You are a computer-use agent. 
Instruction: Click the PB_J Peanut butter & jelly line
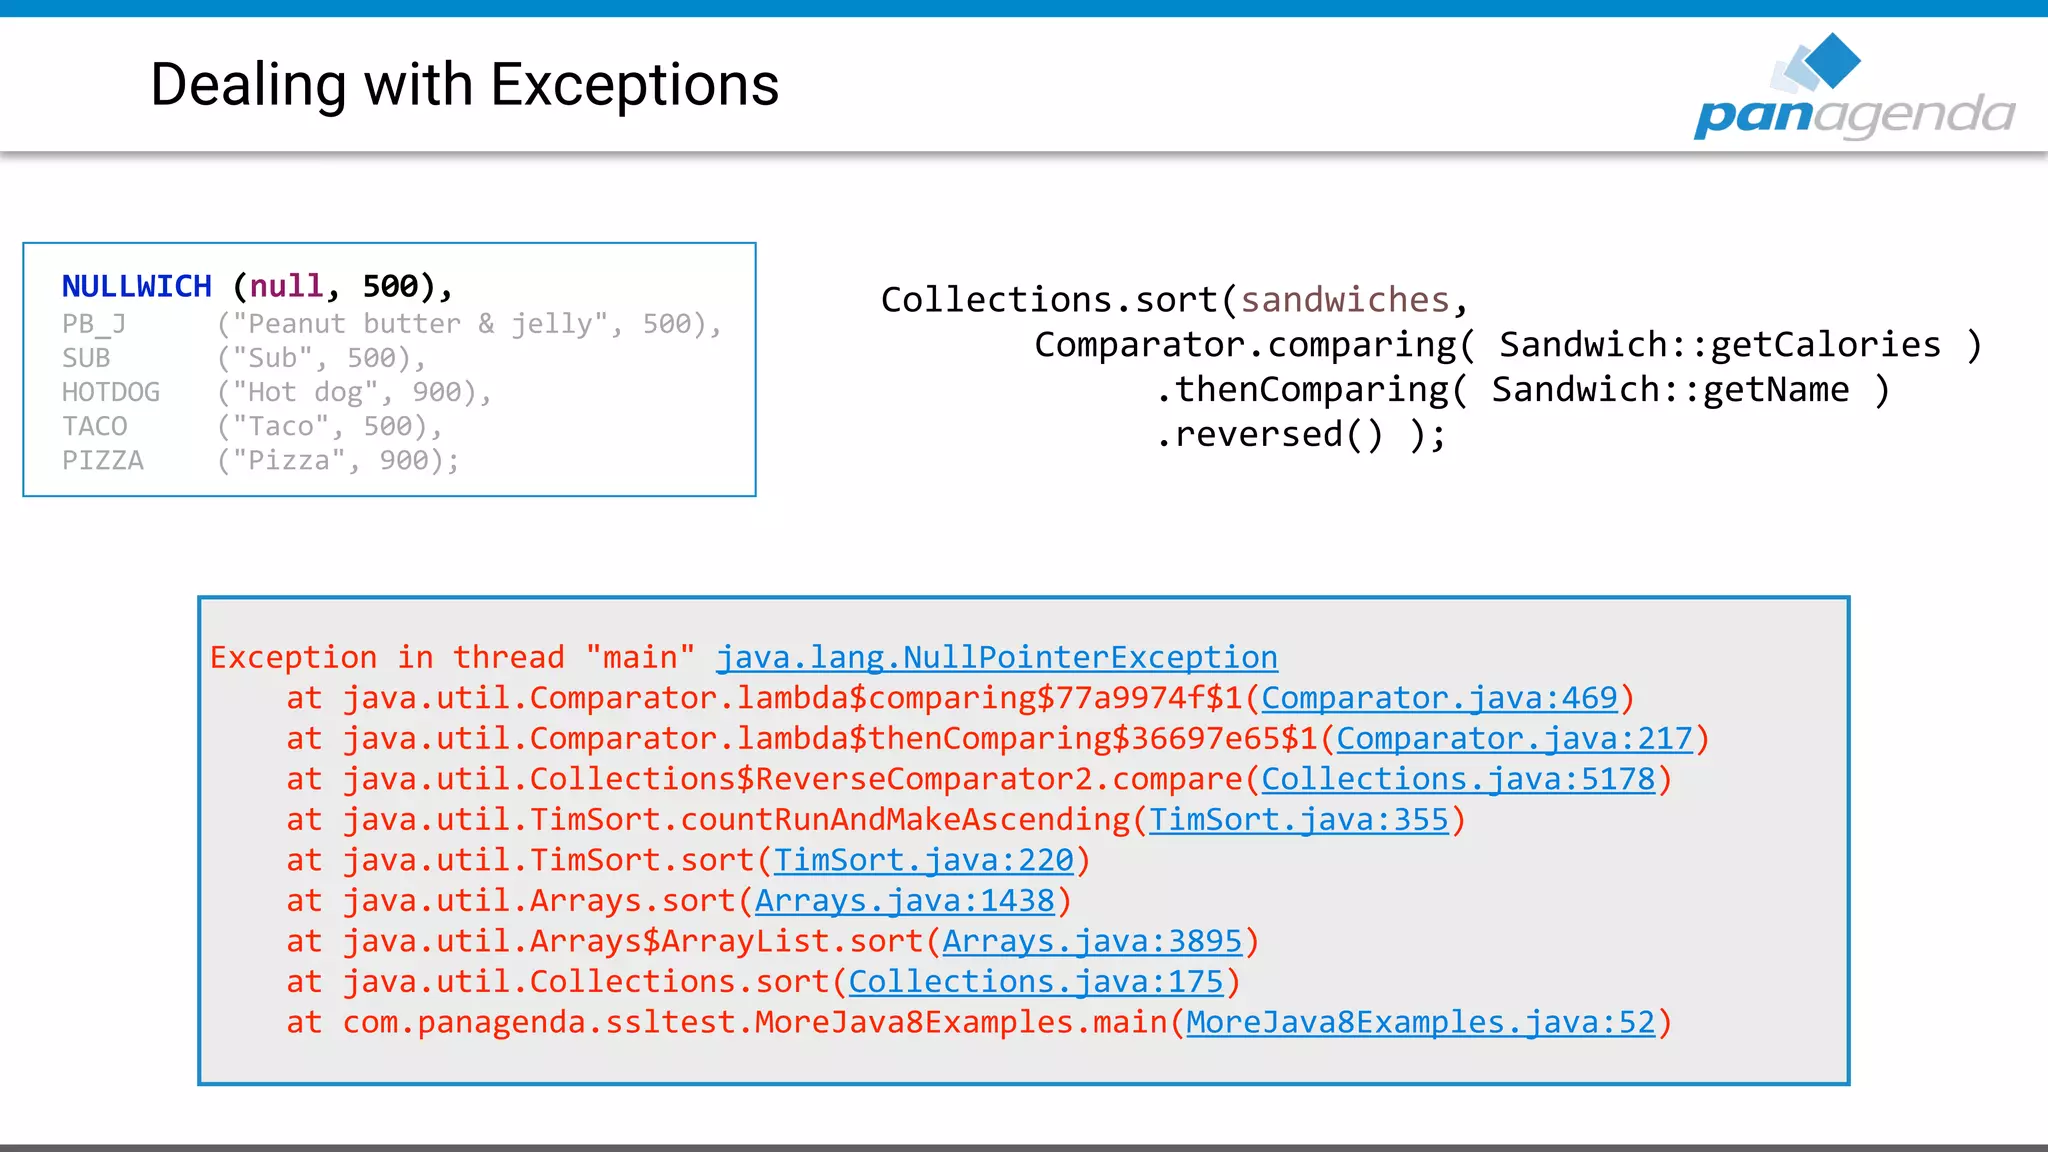coord(390,324)
